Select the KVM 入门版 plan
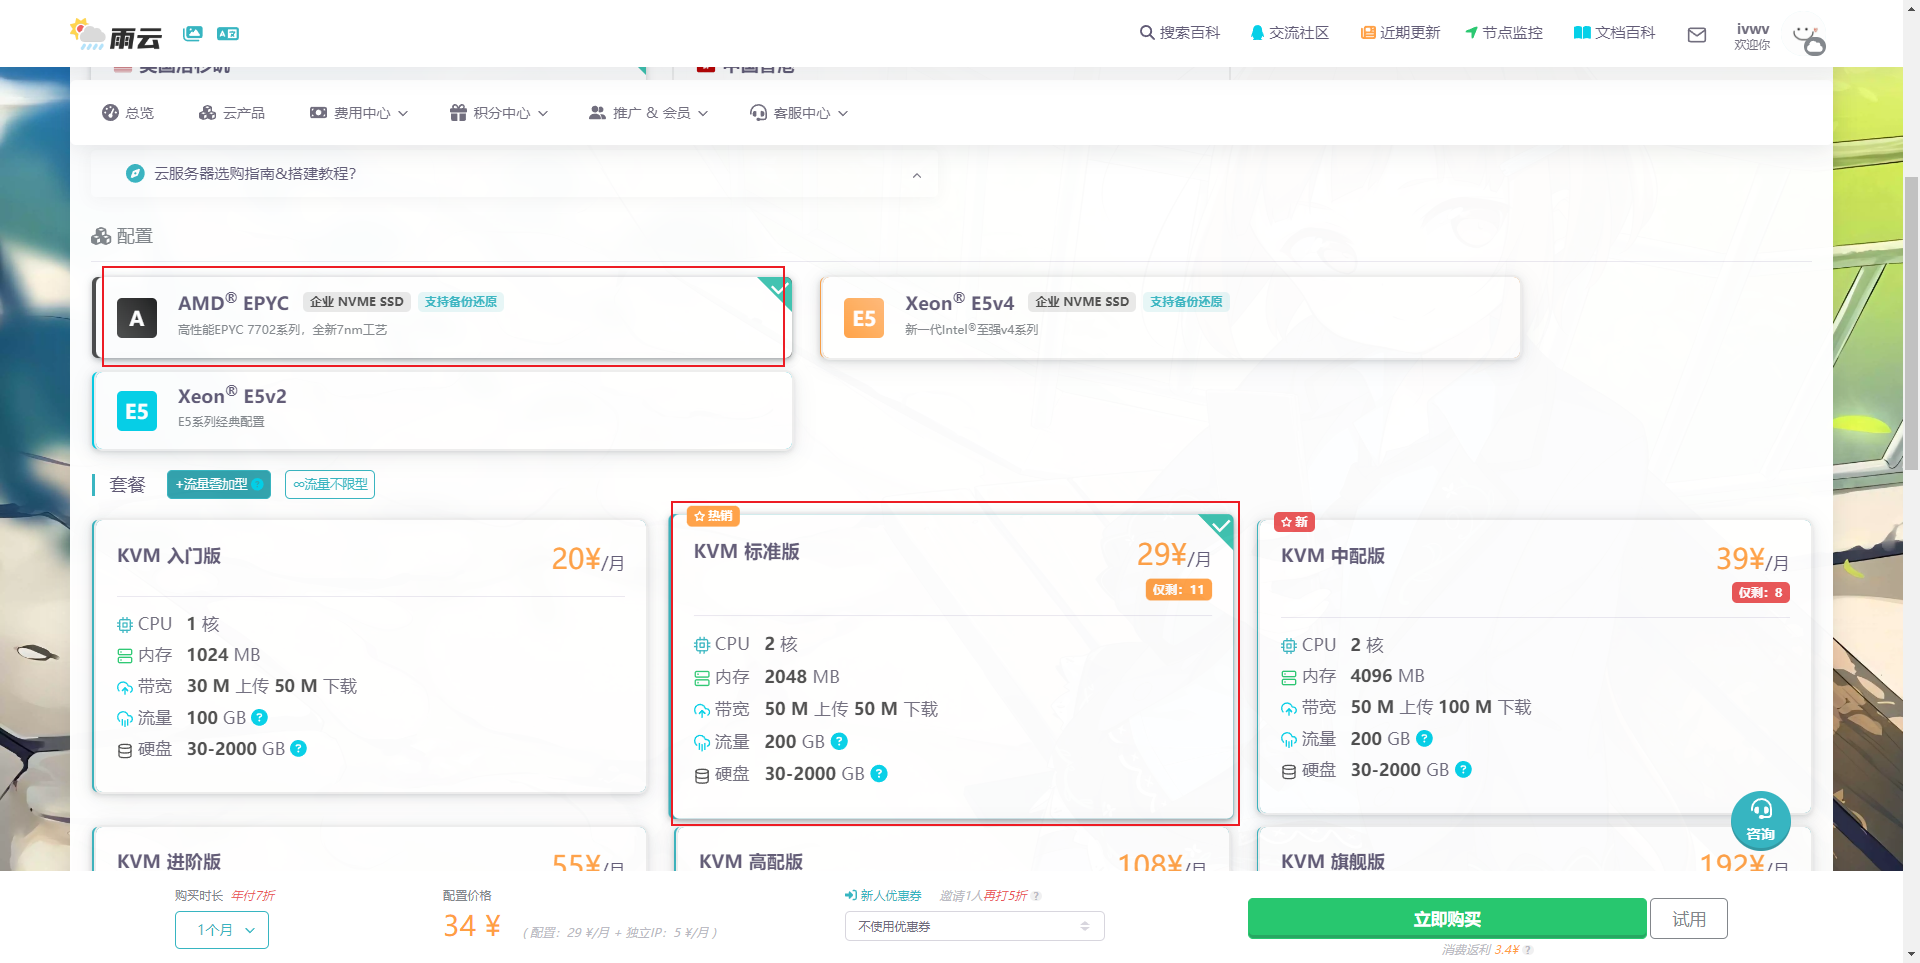 coord(370,655)
